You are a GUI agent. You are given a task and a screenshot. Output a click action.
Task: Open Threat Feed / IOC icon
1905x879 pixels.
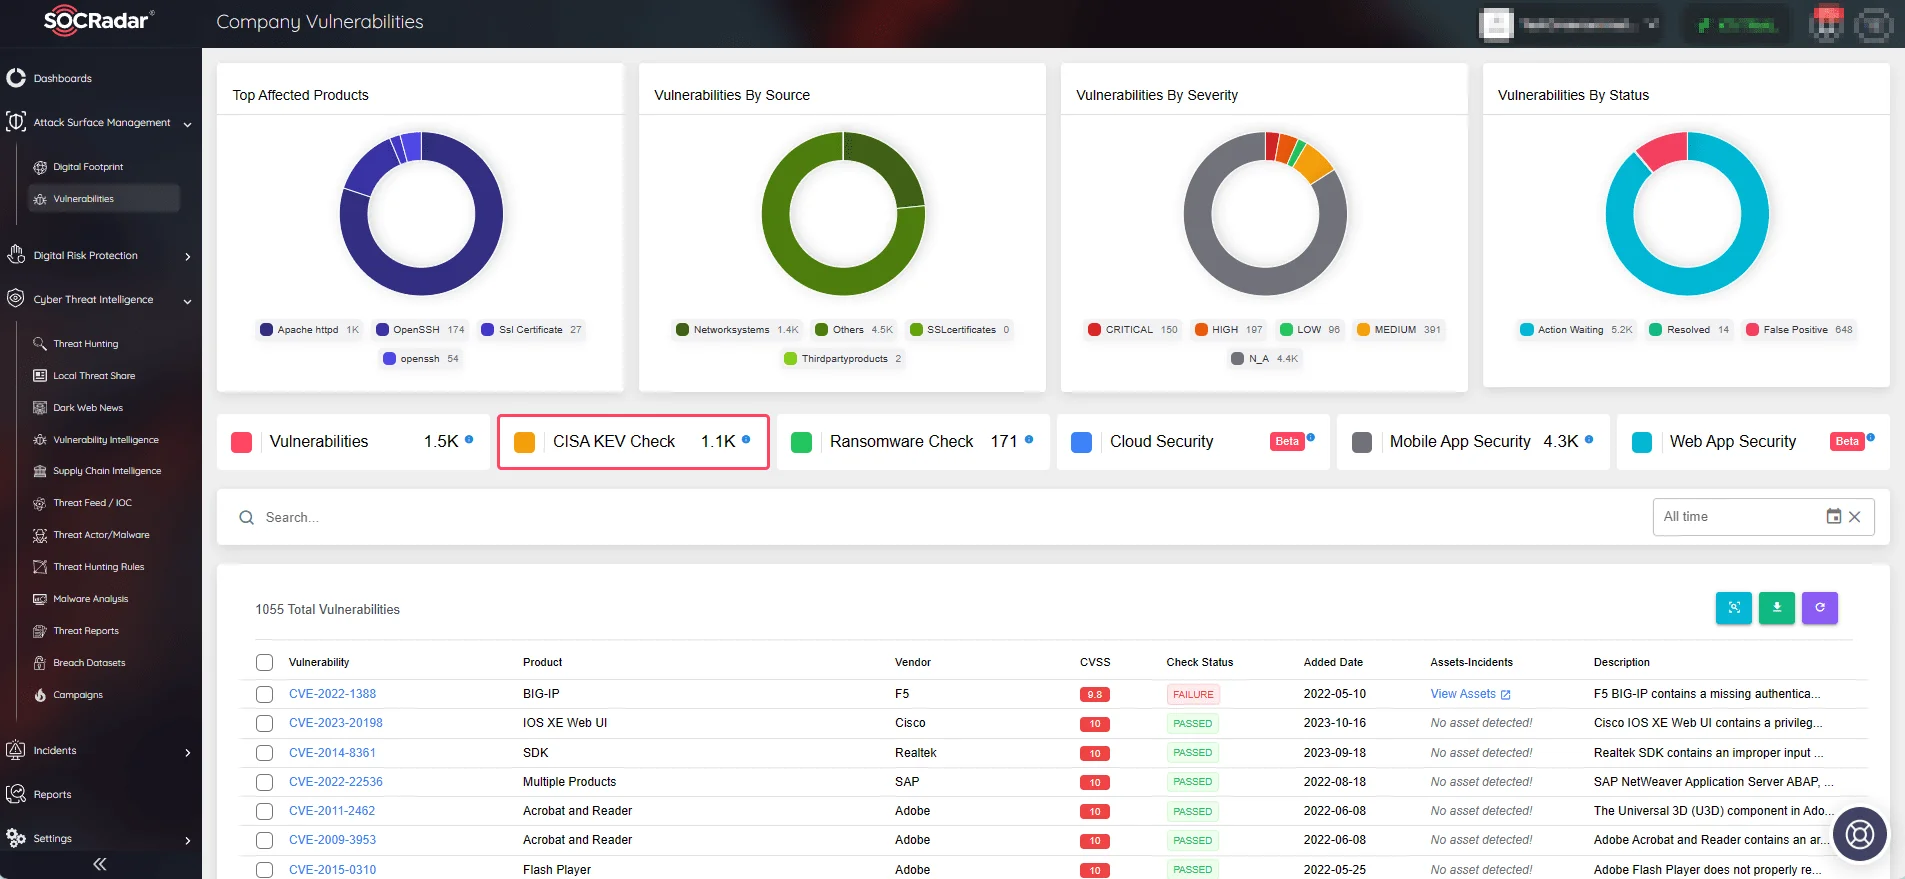(x=40, y=503)
